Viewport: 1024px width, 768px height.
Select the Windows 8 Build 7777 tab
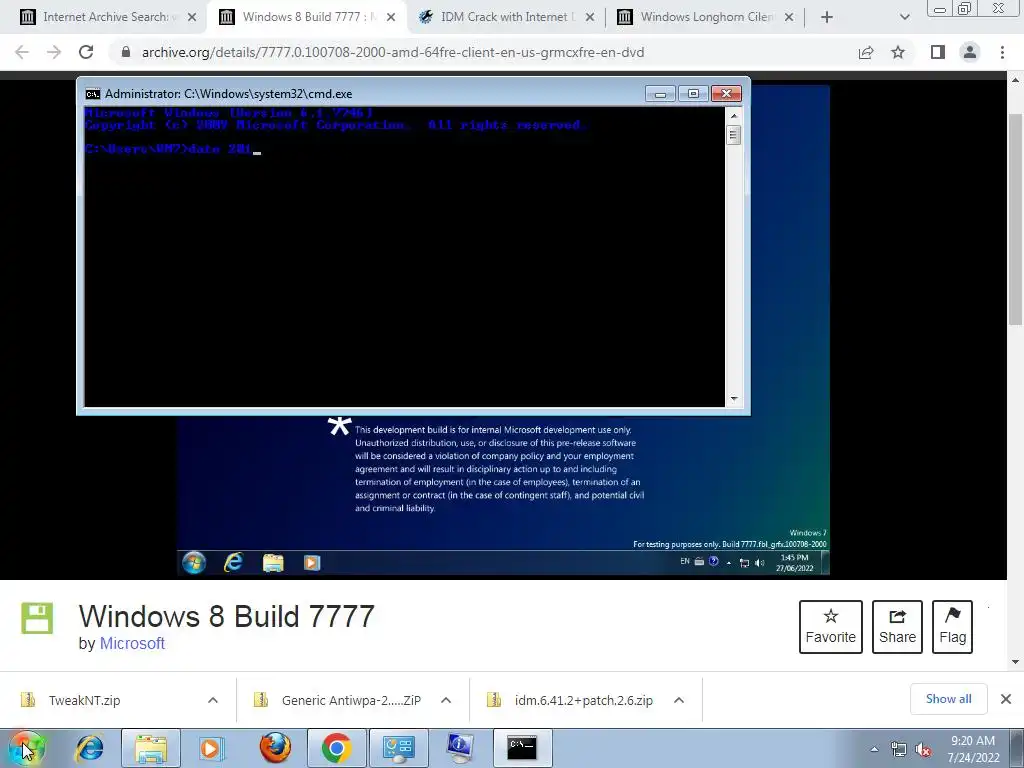[307, 17]
